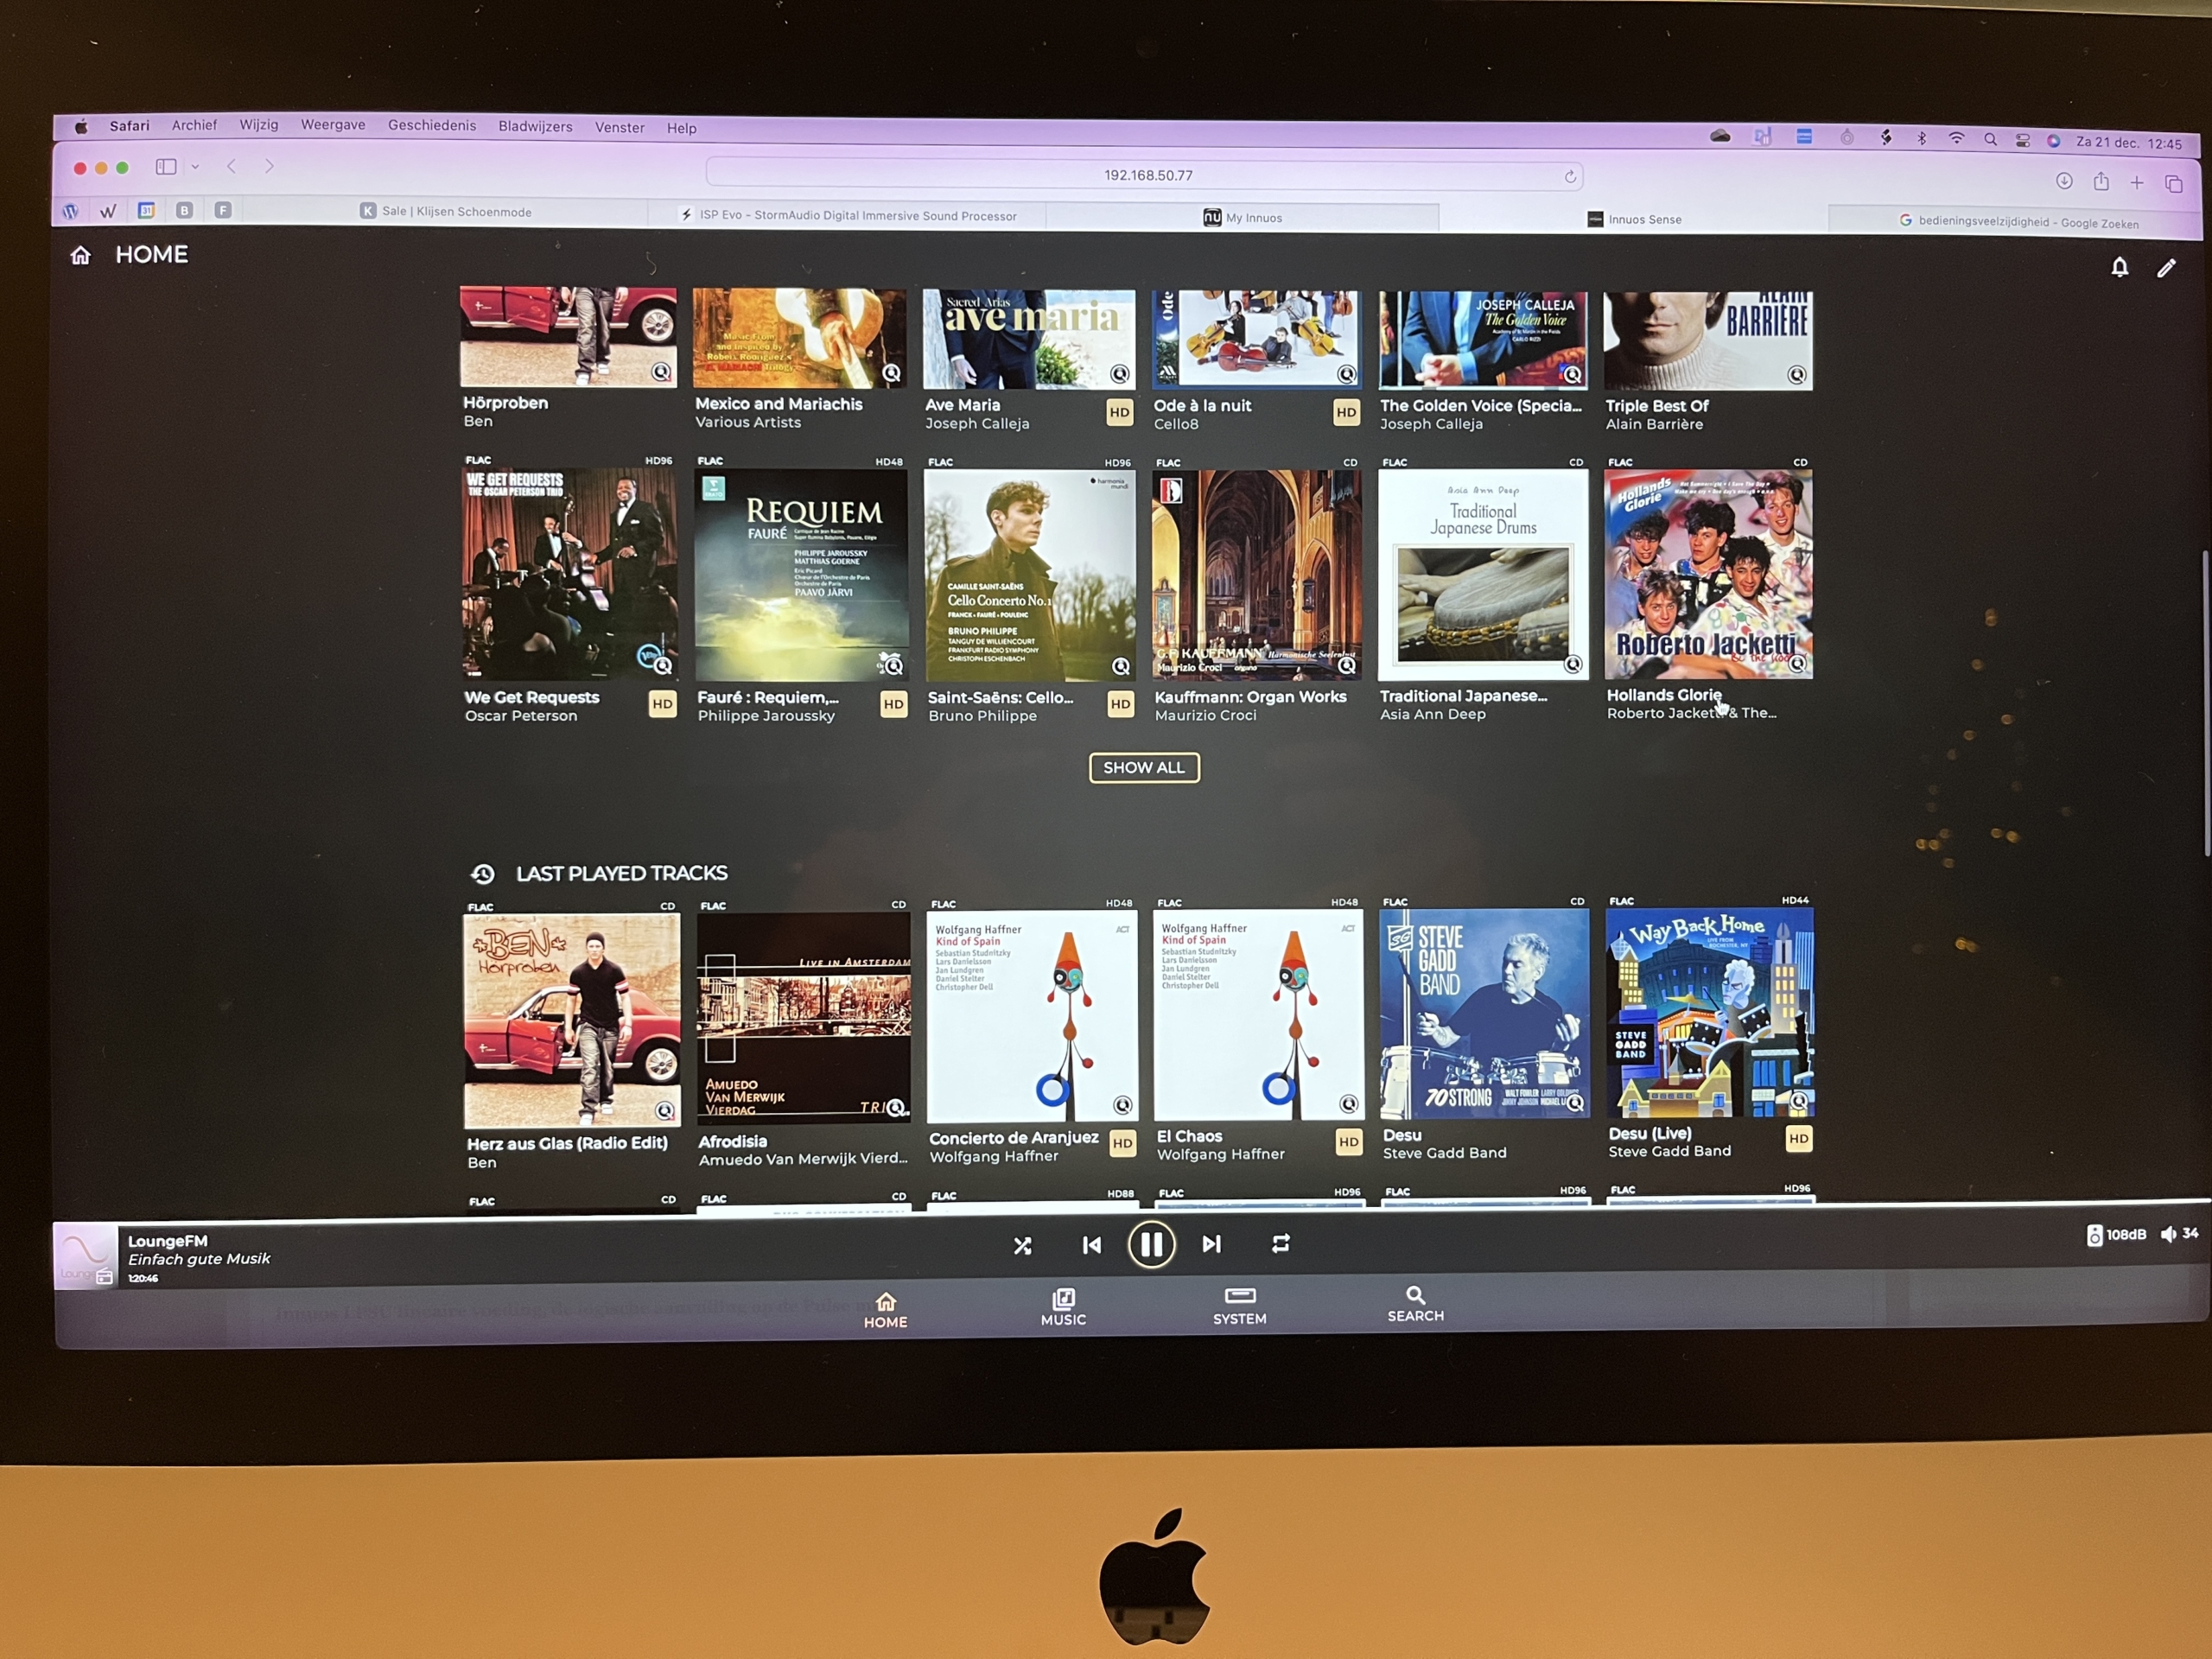The width and height of the screenshot is (2212, 1659).
Task: Toggle the repeat mode button
Action: 1277,1243
